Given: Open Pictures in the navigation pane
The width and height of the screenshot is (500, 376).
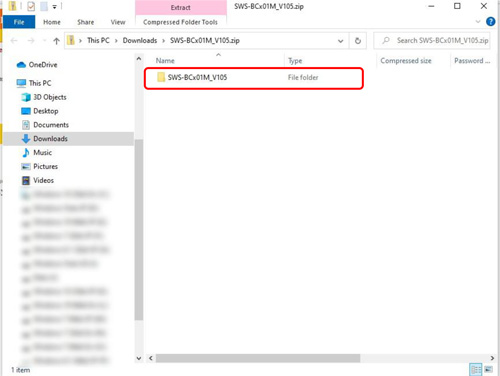Looking at the screenshot, I should pyautogui.click(x=45, y=166).
